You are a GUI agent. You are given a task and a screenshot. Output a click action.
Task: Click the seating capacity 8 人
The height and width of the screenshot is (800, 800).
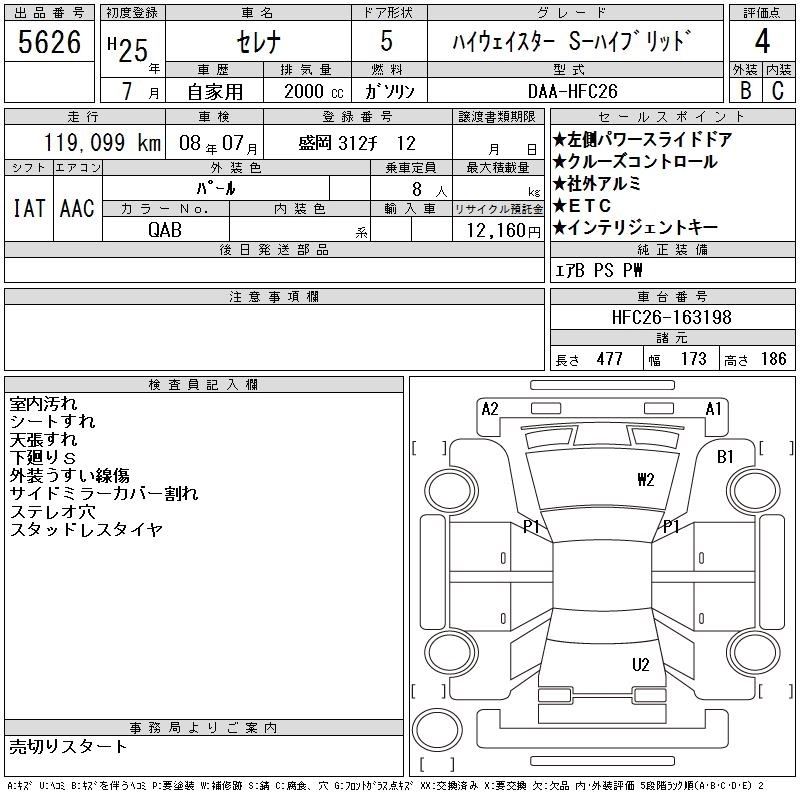click(430, 189)
